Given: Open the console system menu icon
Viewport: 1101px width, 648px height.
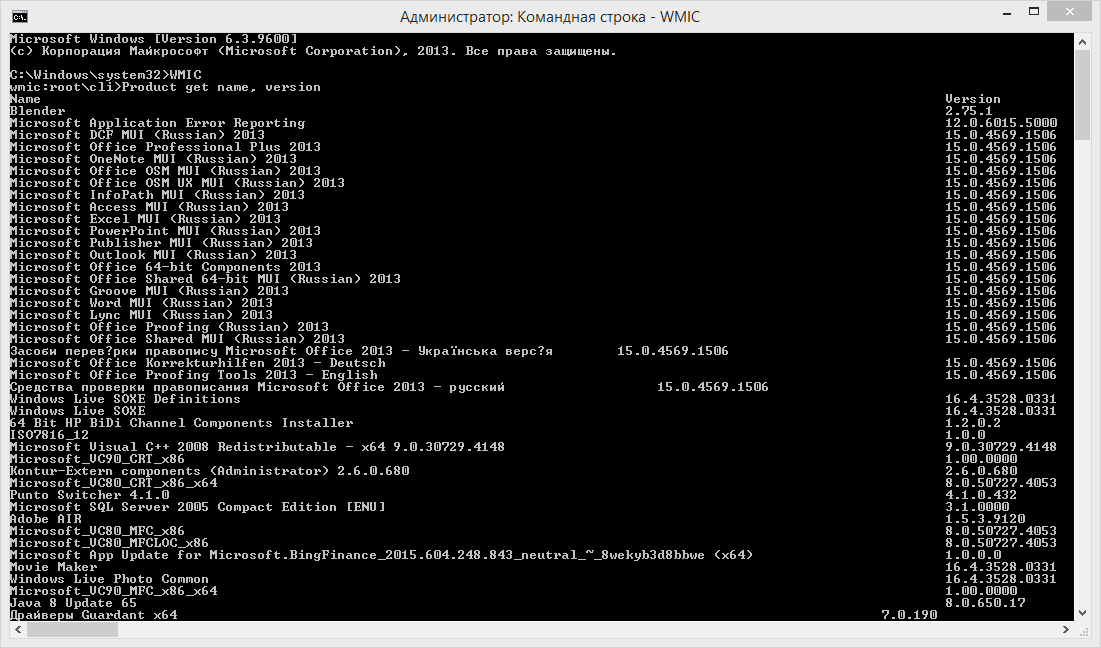Looking at the screenshot, I should [20, 16].
